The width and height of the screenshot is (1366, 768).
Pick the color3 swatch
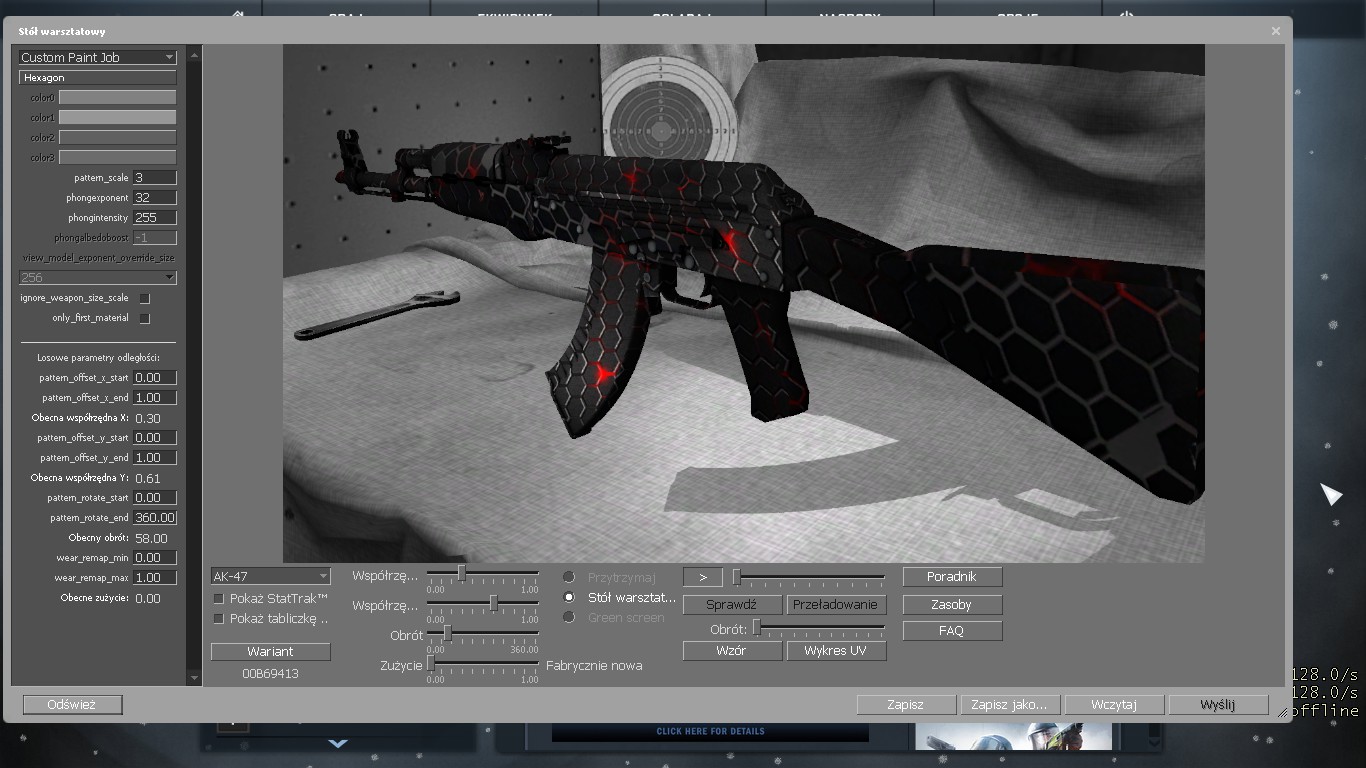[118, 157]
